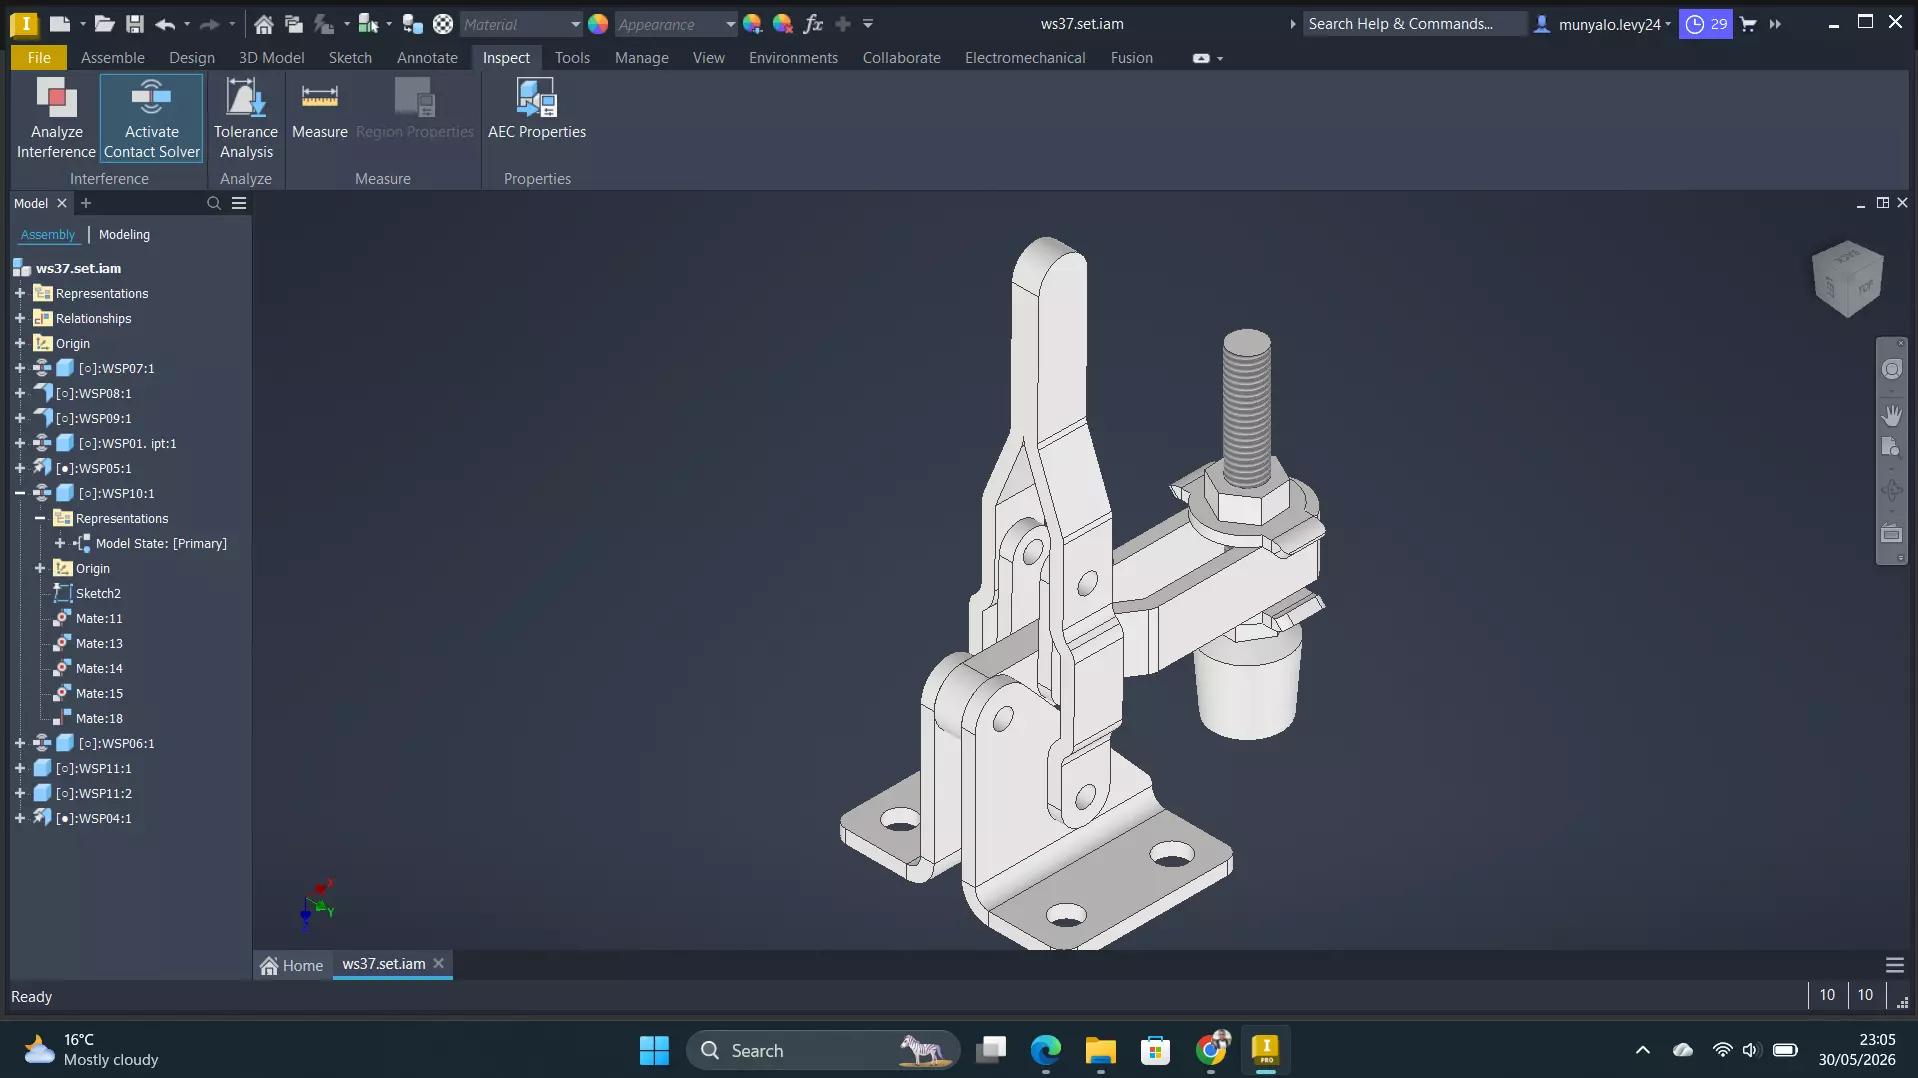Click the color wheel appearance icon
This screenshot has width=1918, height=1078.
(x=598, y=24)
